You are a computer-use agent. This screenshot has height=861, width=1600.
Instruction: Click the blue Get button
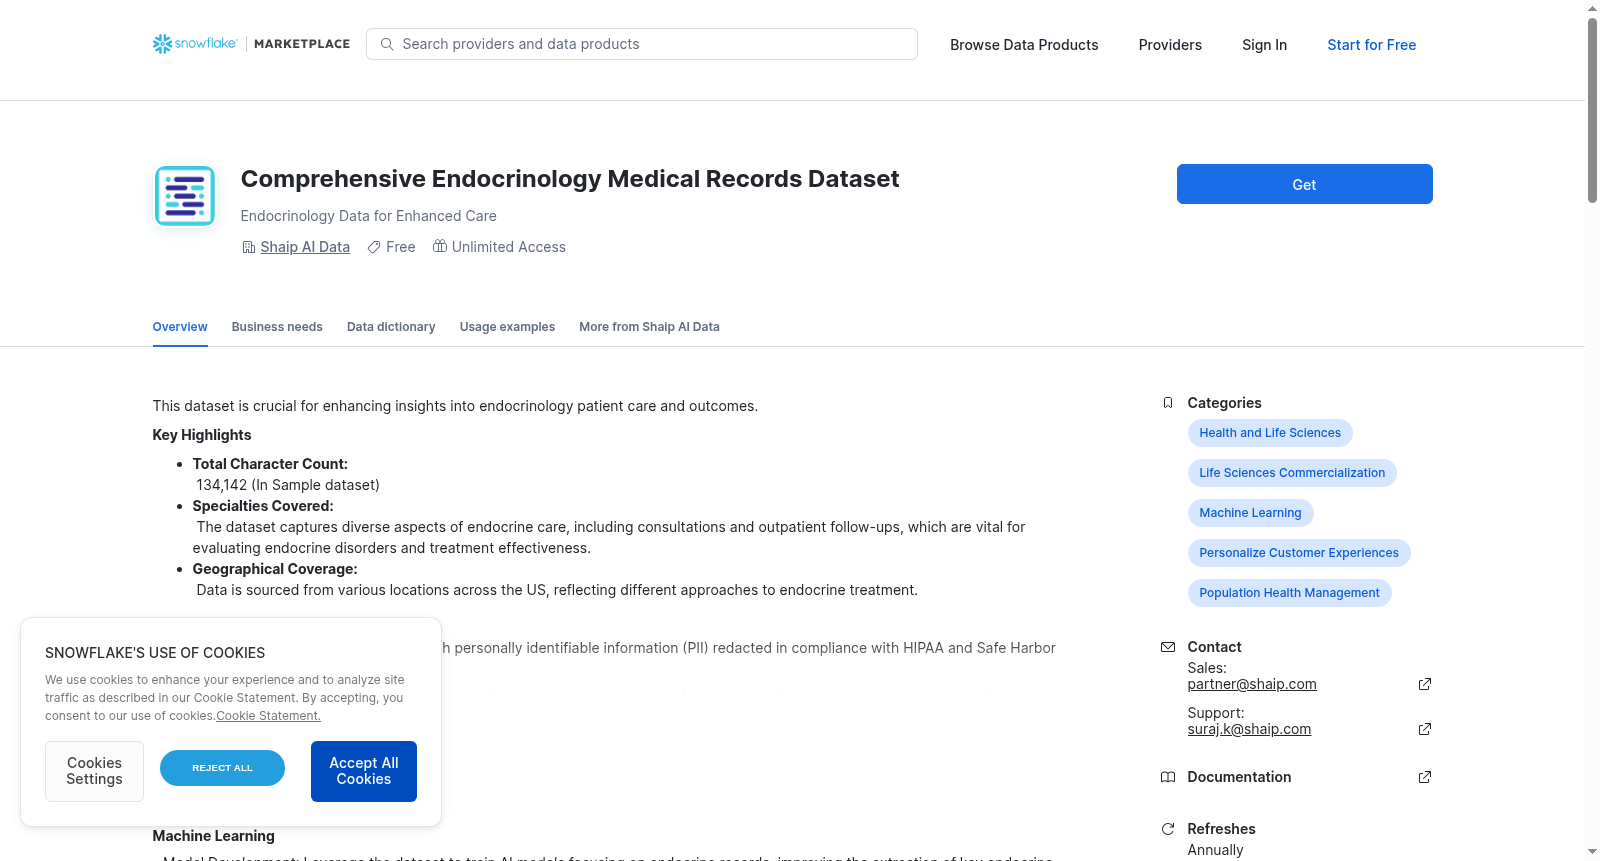[1304, 184]
